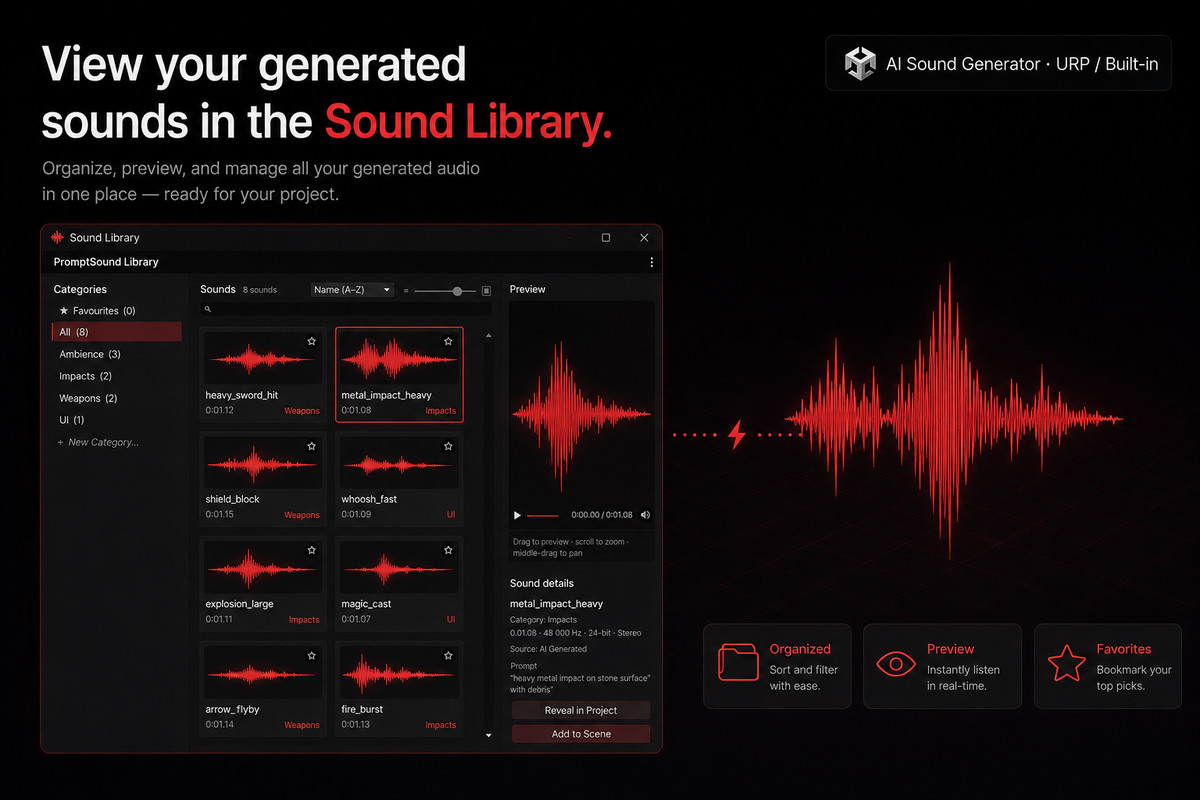Click the waveform logo in Sound Library title bar
The width and height of the screenshot is (1200, 800).
(57, 238)
